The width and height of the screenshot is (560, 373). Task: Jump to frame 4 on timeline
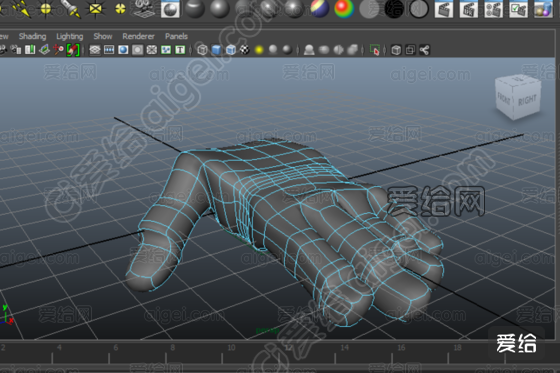(x=59, y=347)
